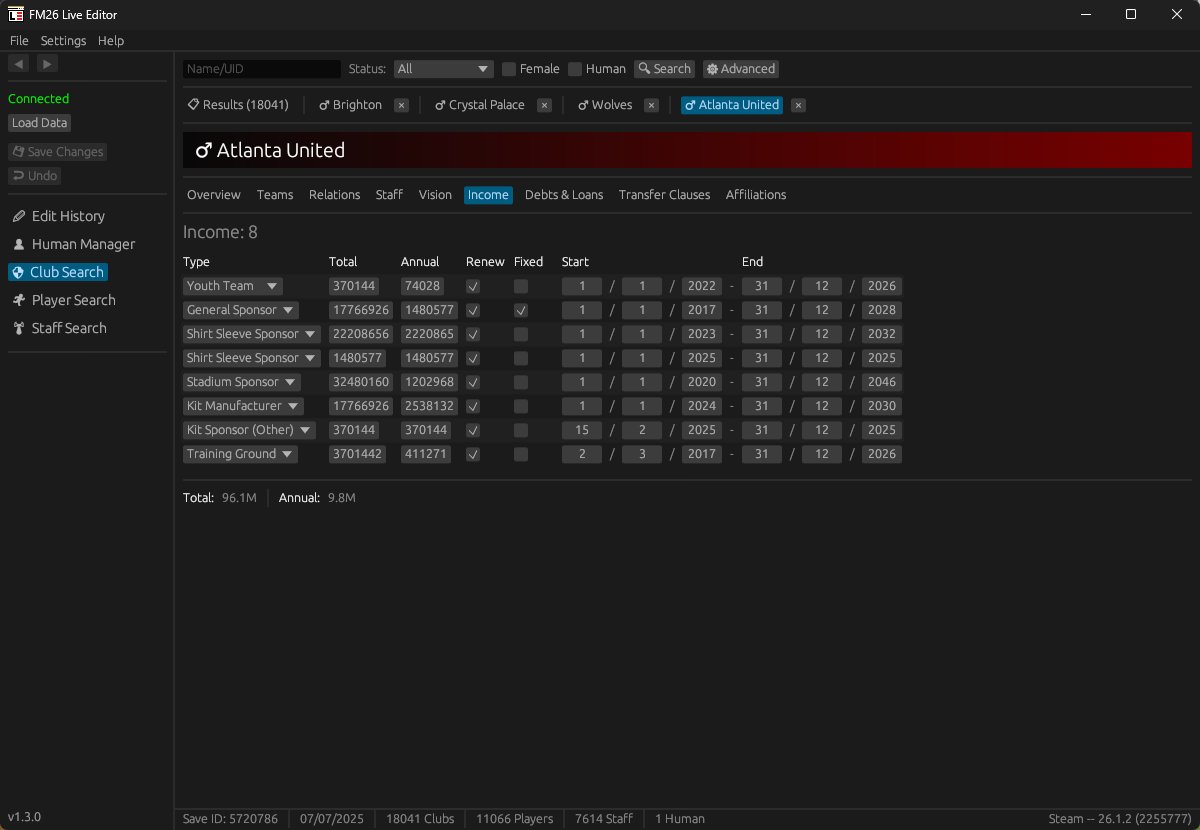This screenshot has height=830, width=1200.
Task: Toggle the Human checkbox
Action: click(x=575, y=69)
